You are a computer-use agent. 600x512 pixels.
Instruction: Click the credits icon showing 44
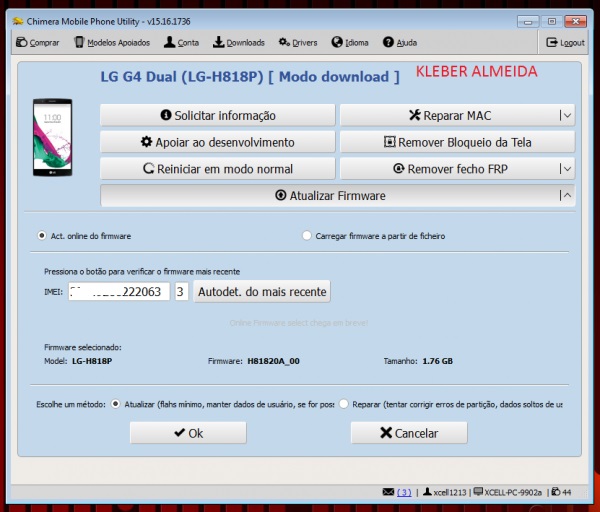[x=556, y=492]
